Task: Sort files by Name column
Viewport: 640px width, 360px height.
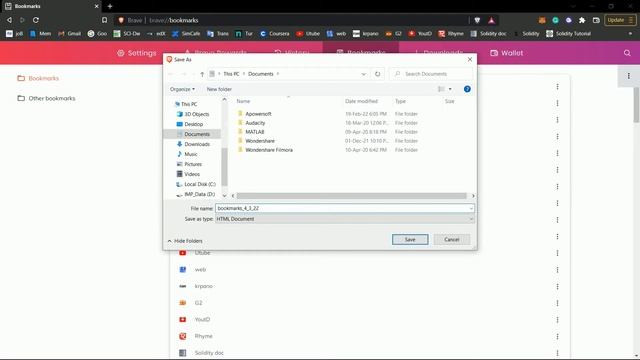Action: [x=243, y=101]
